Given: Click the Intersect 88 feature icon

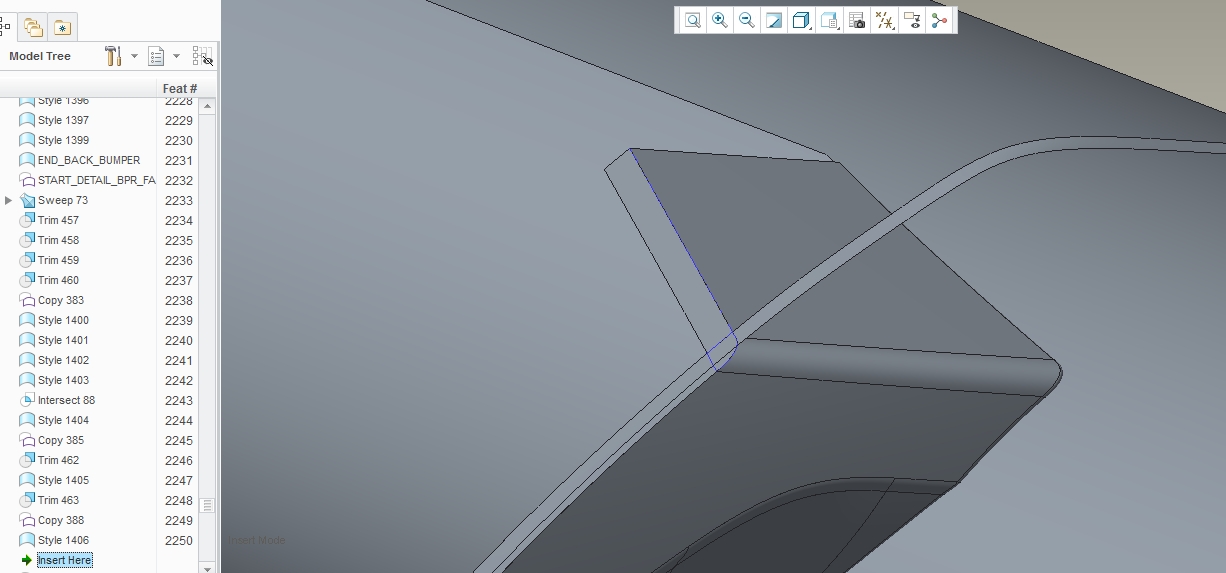Looking at the screenshot, I should coord(27,400).
